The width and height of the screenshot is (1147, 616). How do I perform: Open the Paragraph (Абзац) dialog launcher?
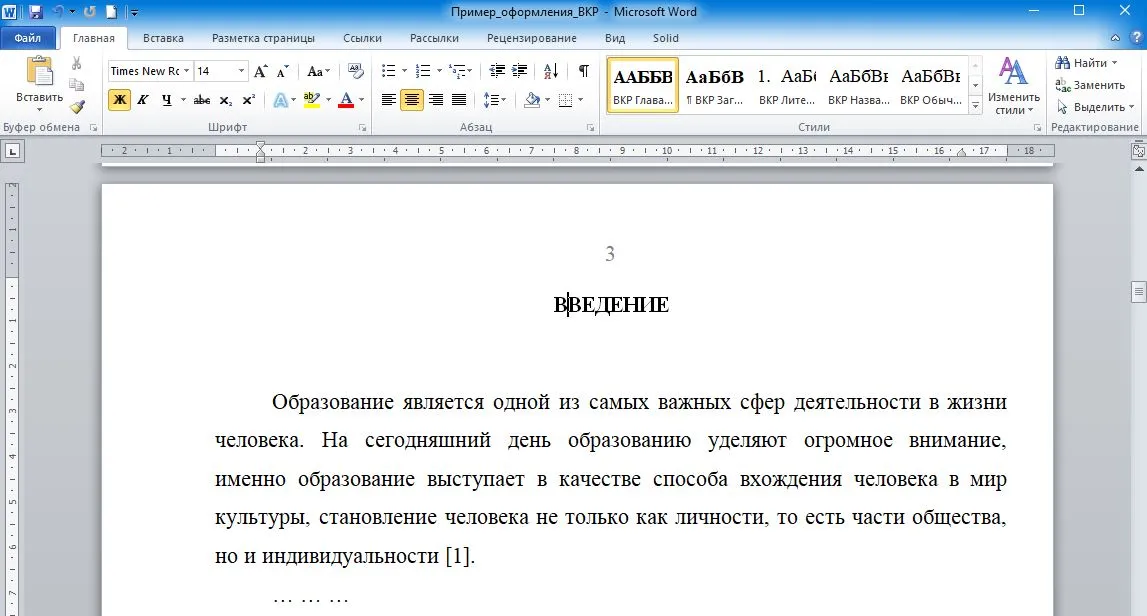590,128
